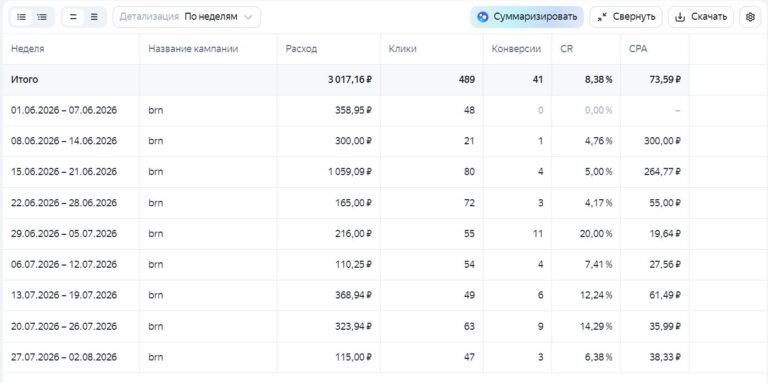This screenshot has width=768, height=383.
Task: Click CR value 5,00 %
Action: pos(598,172)
